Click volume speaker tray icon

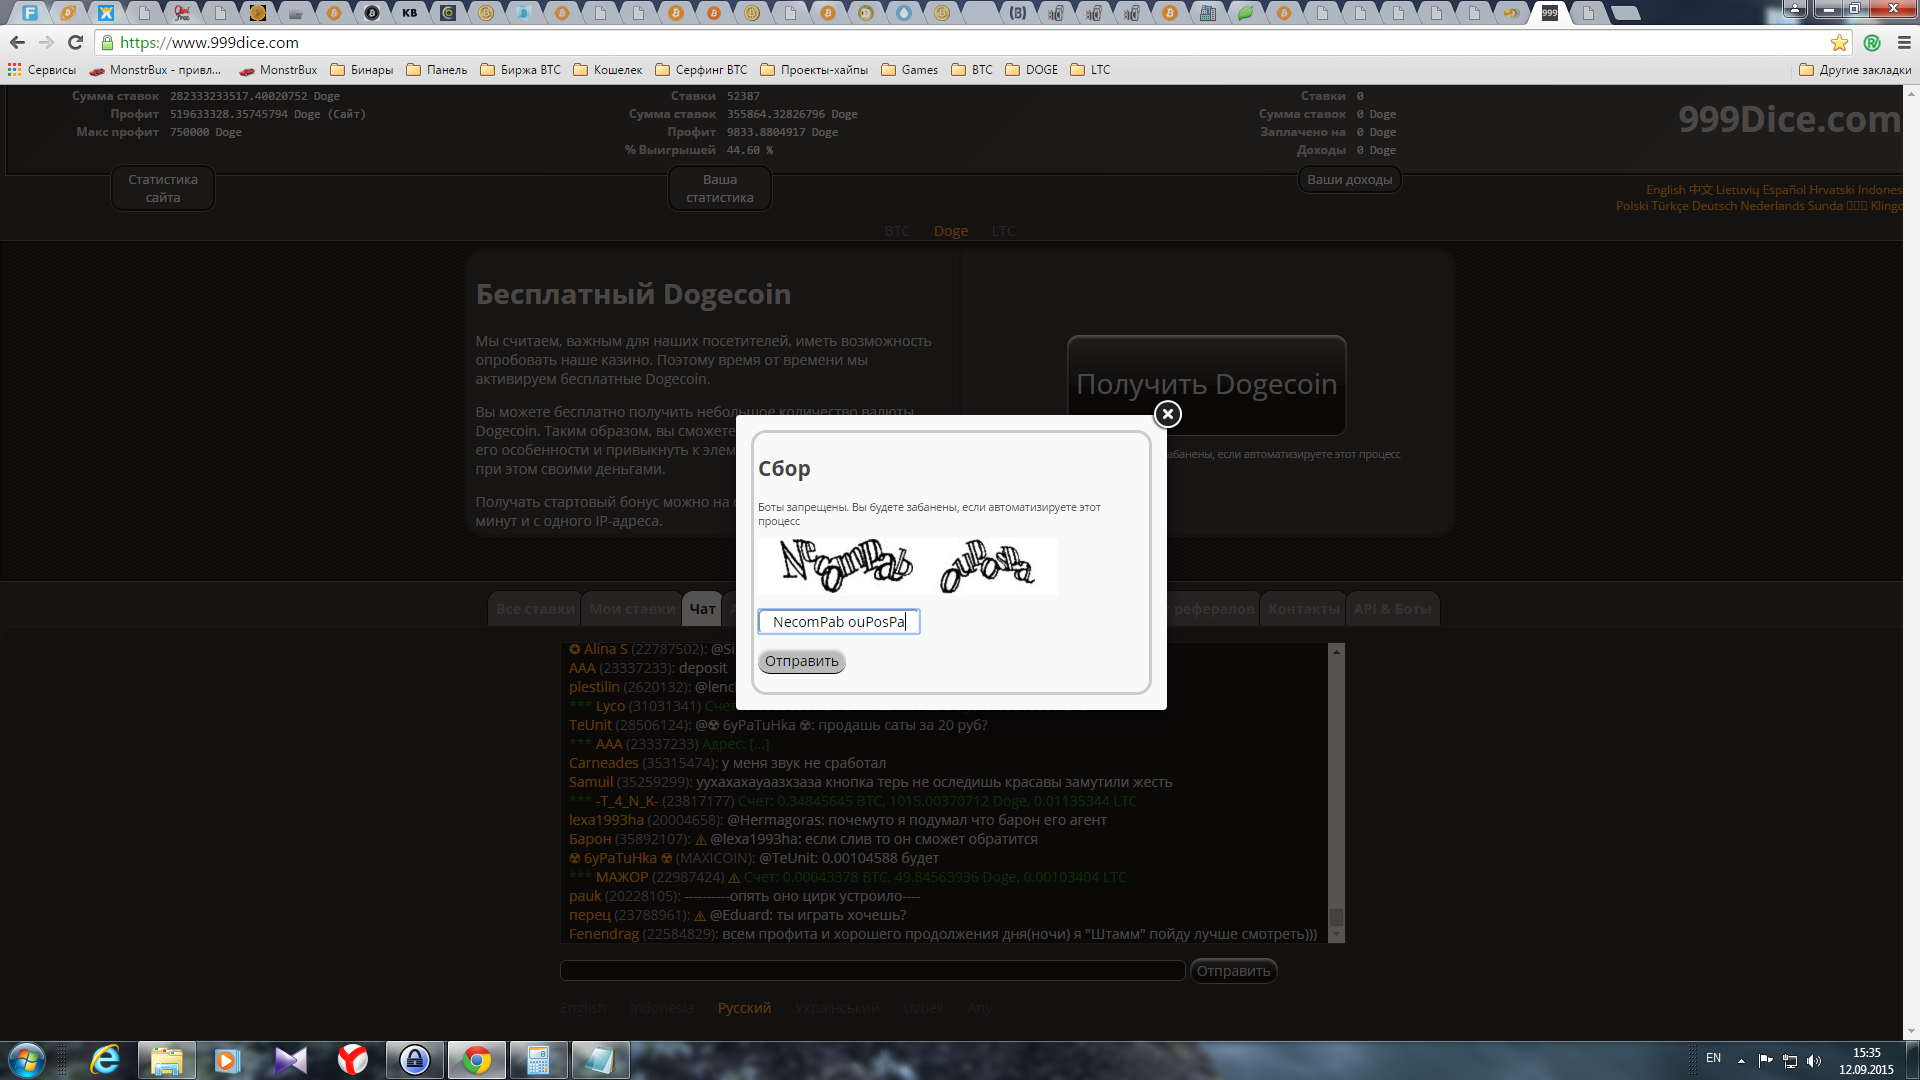[1814, 1060]
